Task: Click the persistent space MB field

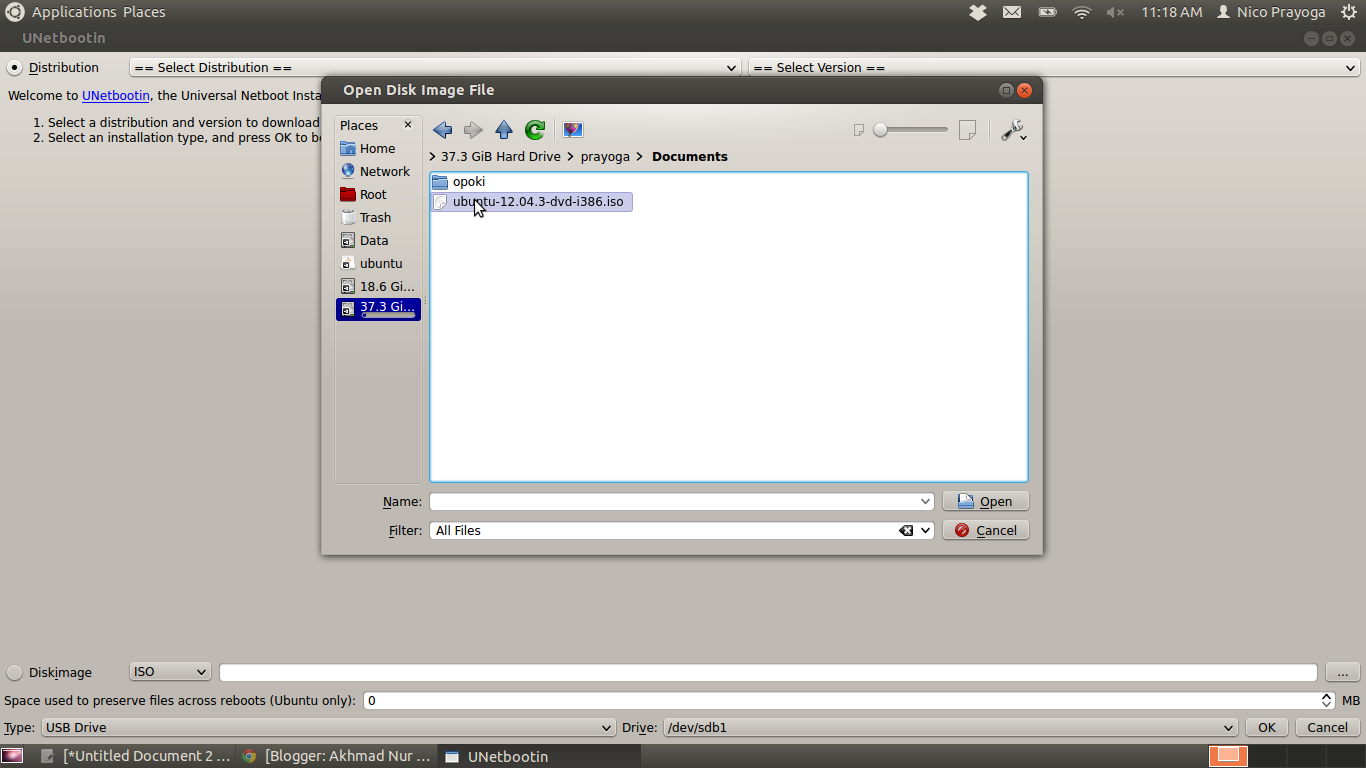Action: 841,701
